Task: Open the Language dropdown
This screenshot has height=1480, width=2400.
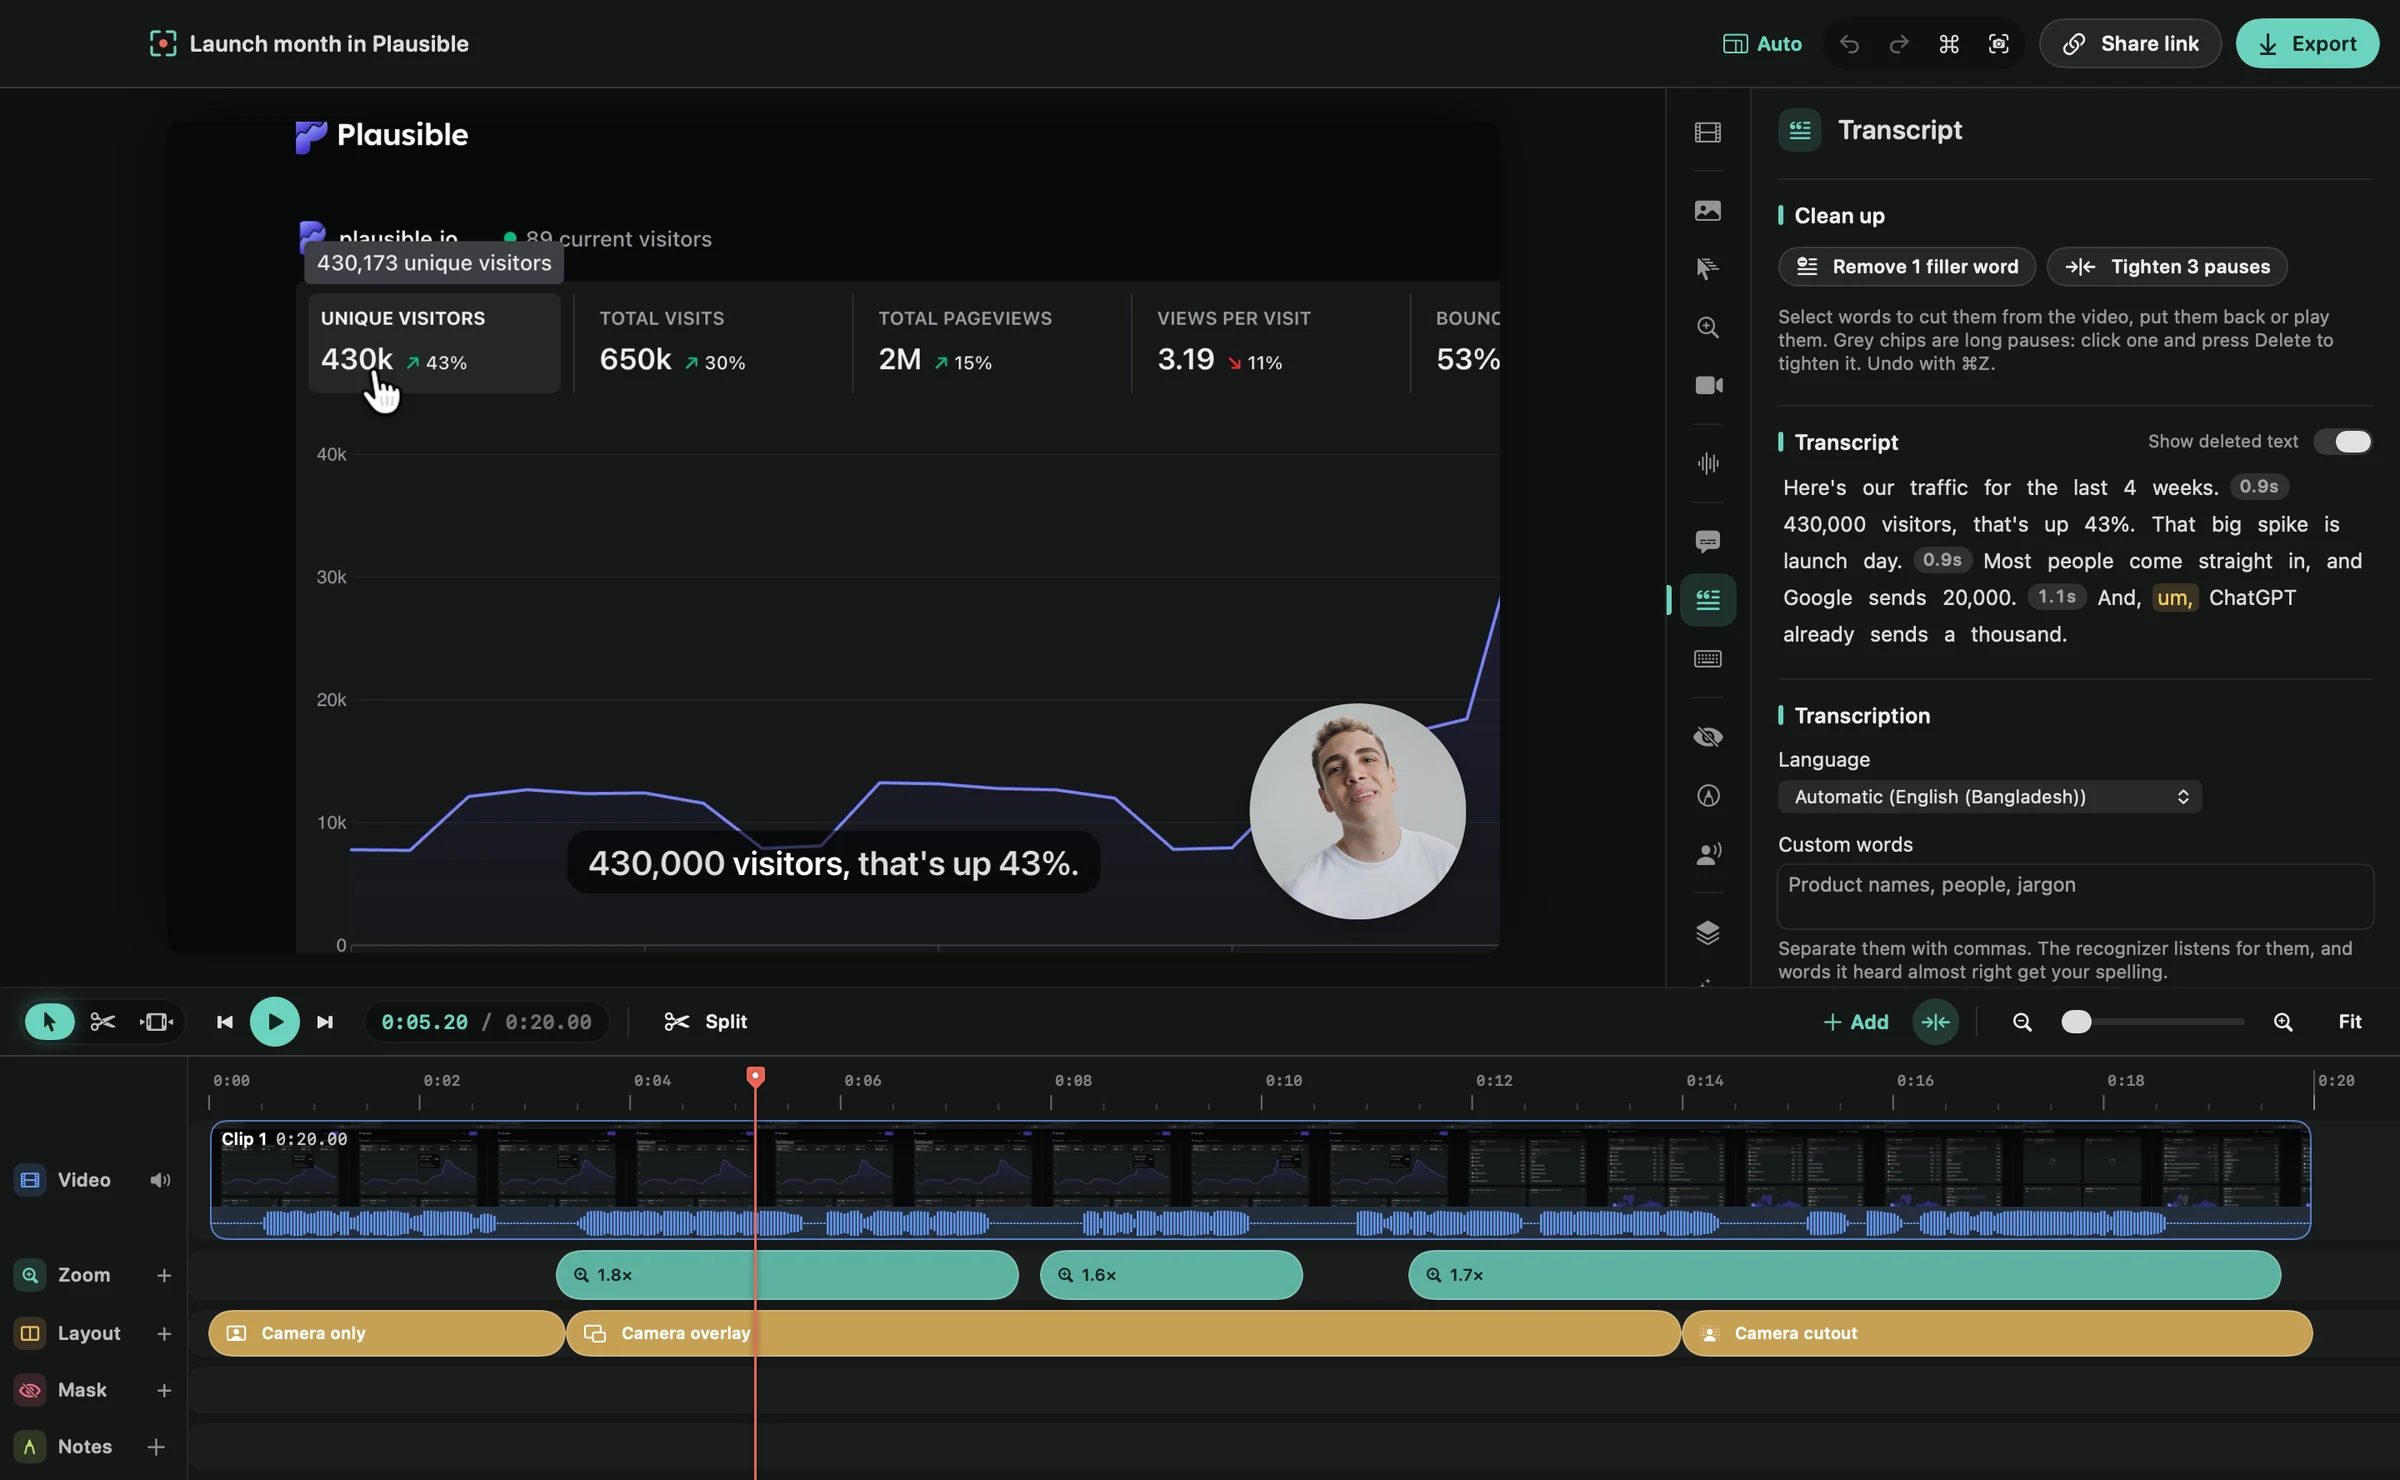Action: point(1989,797)
